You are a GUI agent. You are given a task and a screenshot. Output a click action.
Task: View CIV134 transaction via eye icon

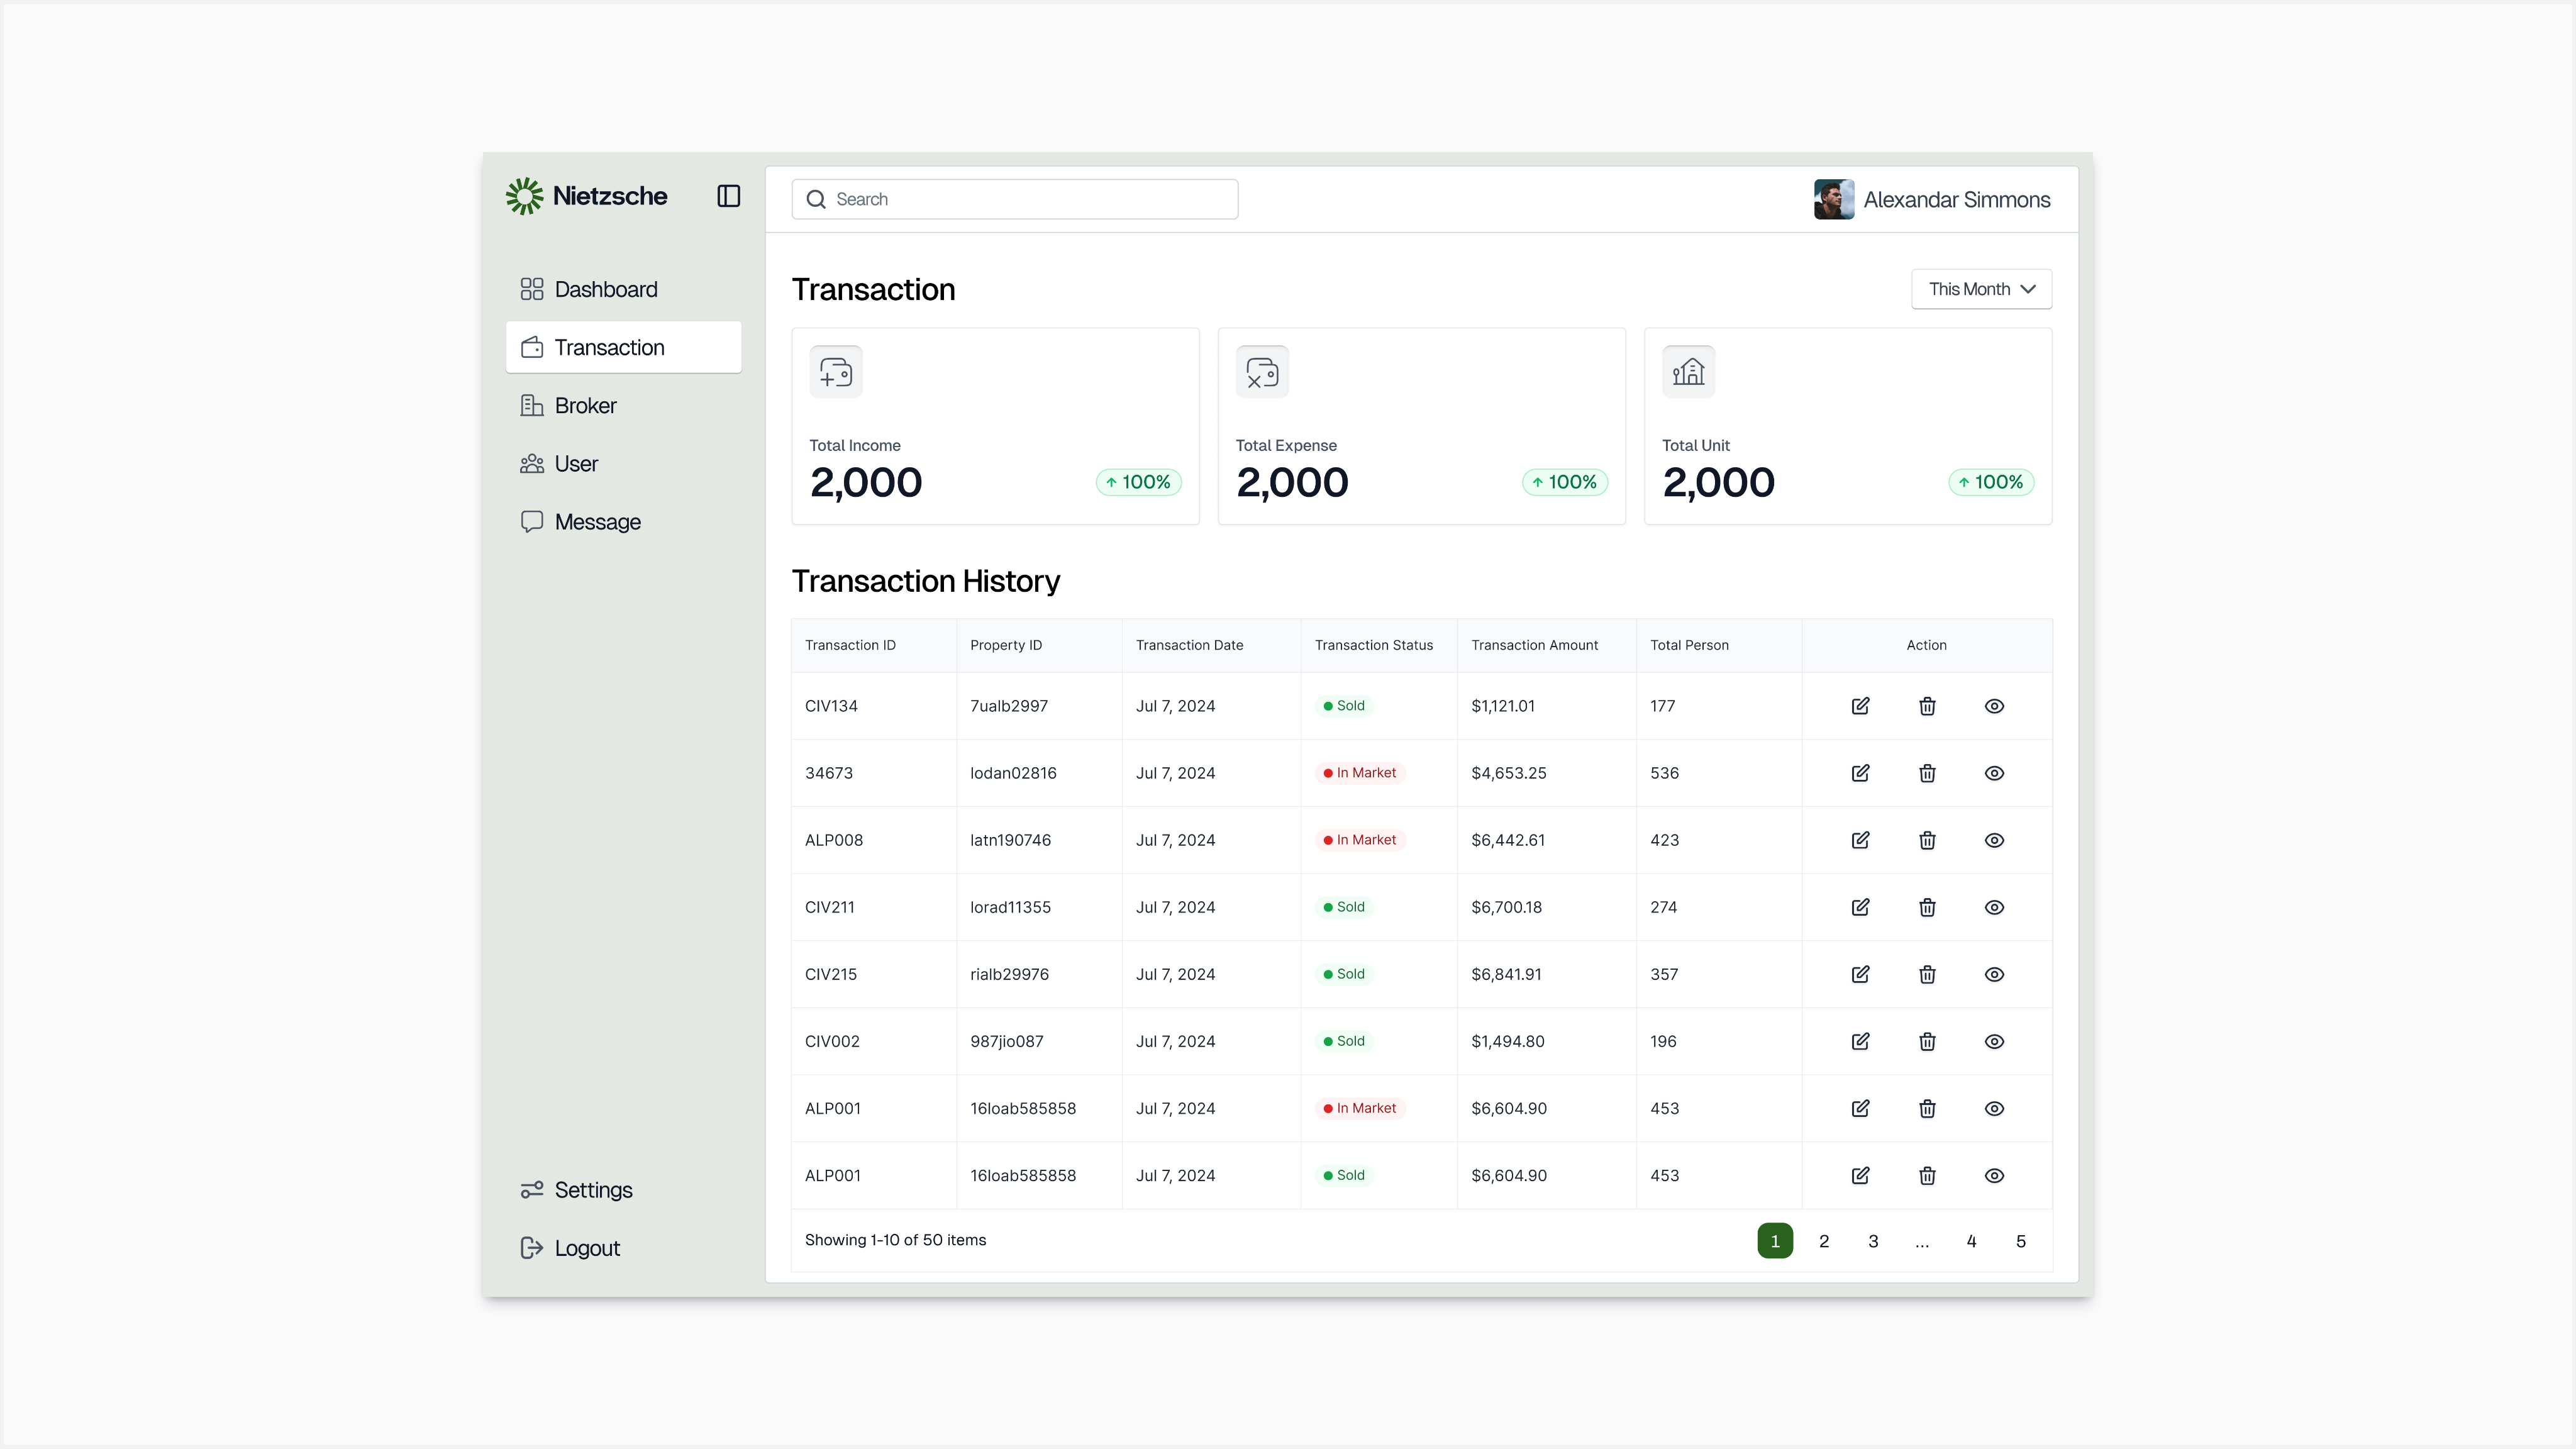click(x=1994, y=706)
